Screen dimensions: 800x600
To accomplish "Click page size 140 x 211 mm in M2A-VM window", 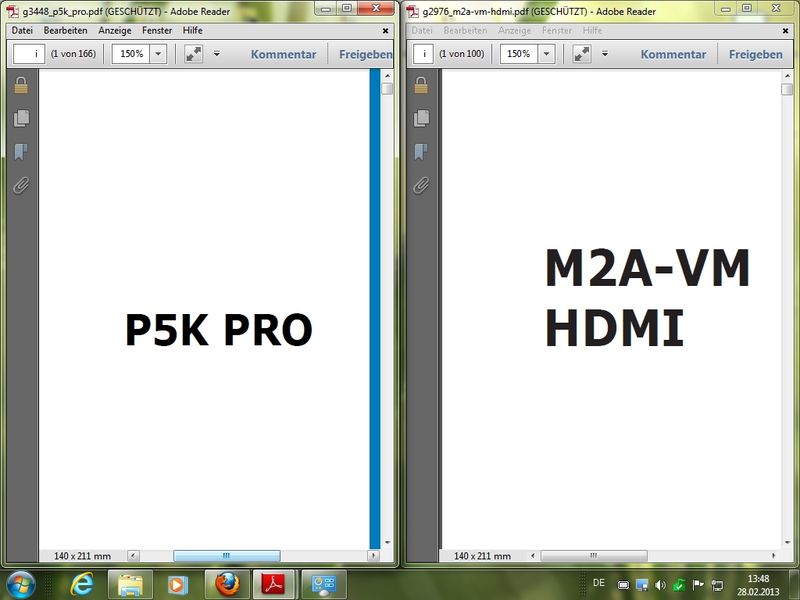I will coord(482,556).
